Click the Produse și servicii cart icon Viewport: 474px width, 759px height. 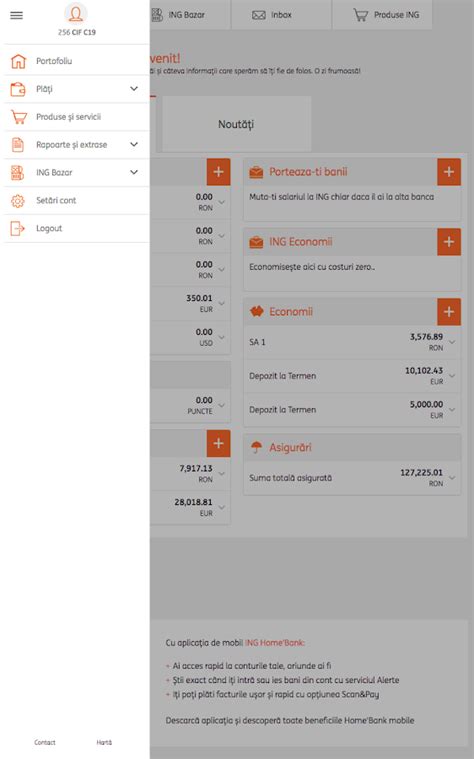pyautogui.click(x=18, y=117)
